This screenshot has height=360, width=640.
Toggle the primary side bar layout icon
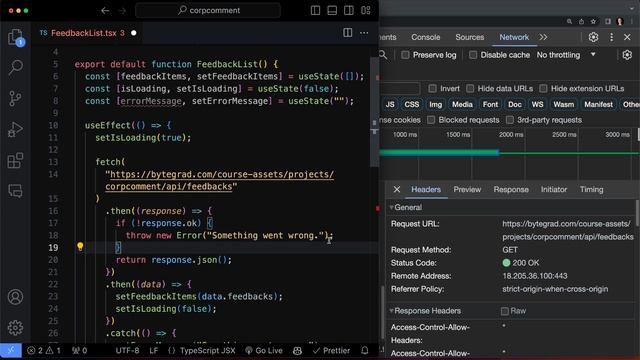pyautogui.click(x=315, y=11)
